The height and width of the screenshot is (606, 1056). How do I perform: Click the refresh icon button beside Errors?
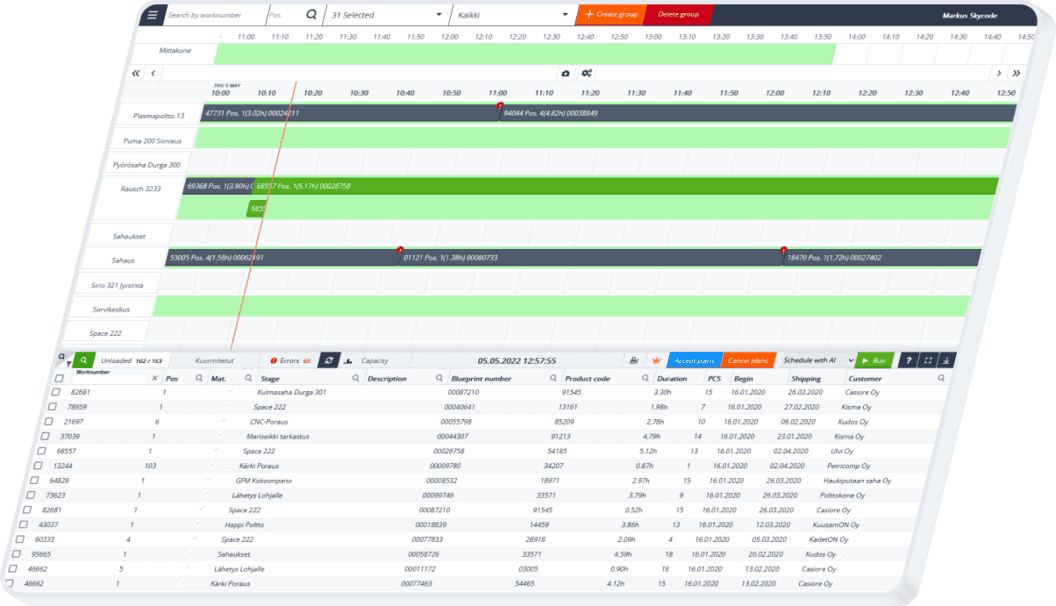[329, 360]
